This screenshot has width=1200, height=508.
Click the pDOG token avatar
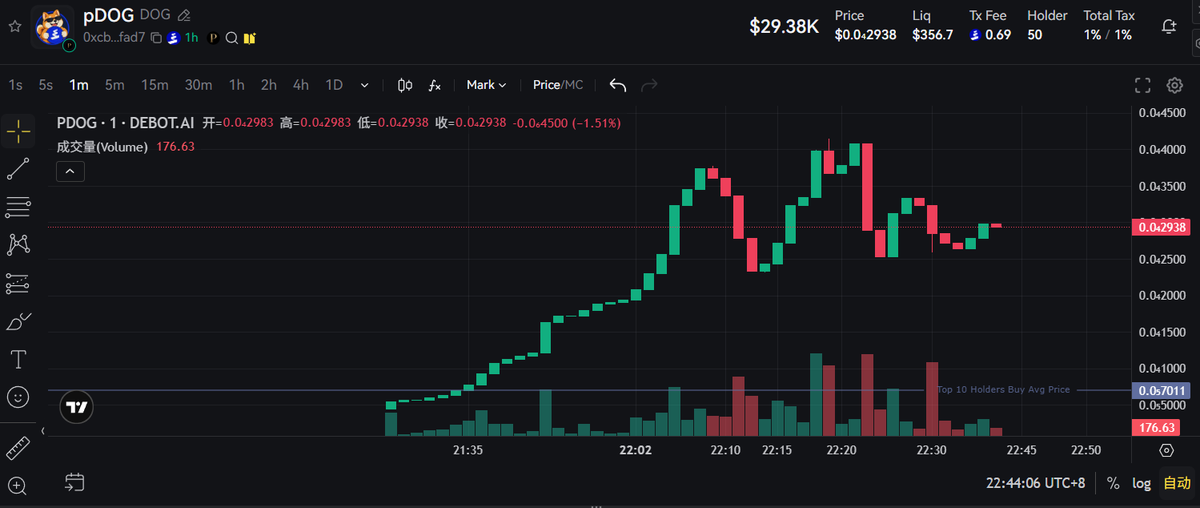pyautogui.click(x=52, y=26)
